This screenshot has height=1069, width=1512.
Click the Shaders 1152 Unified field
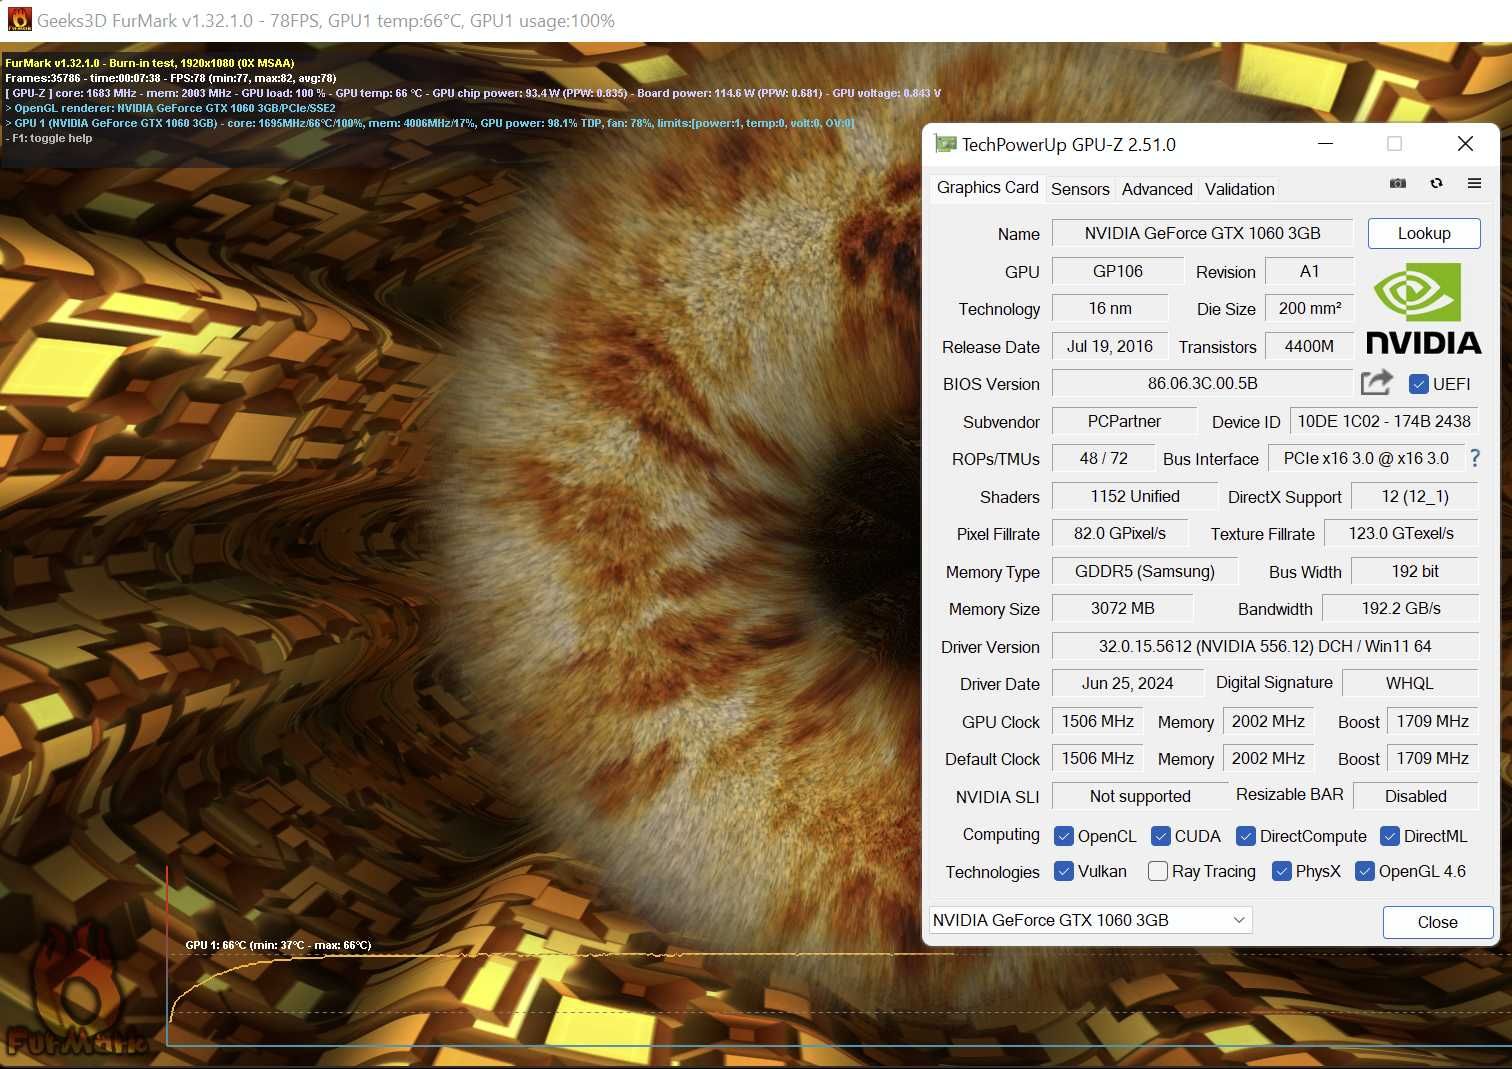click(x=1135, y=496)
